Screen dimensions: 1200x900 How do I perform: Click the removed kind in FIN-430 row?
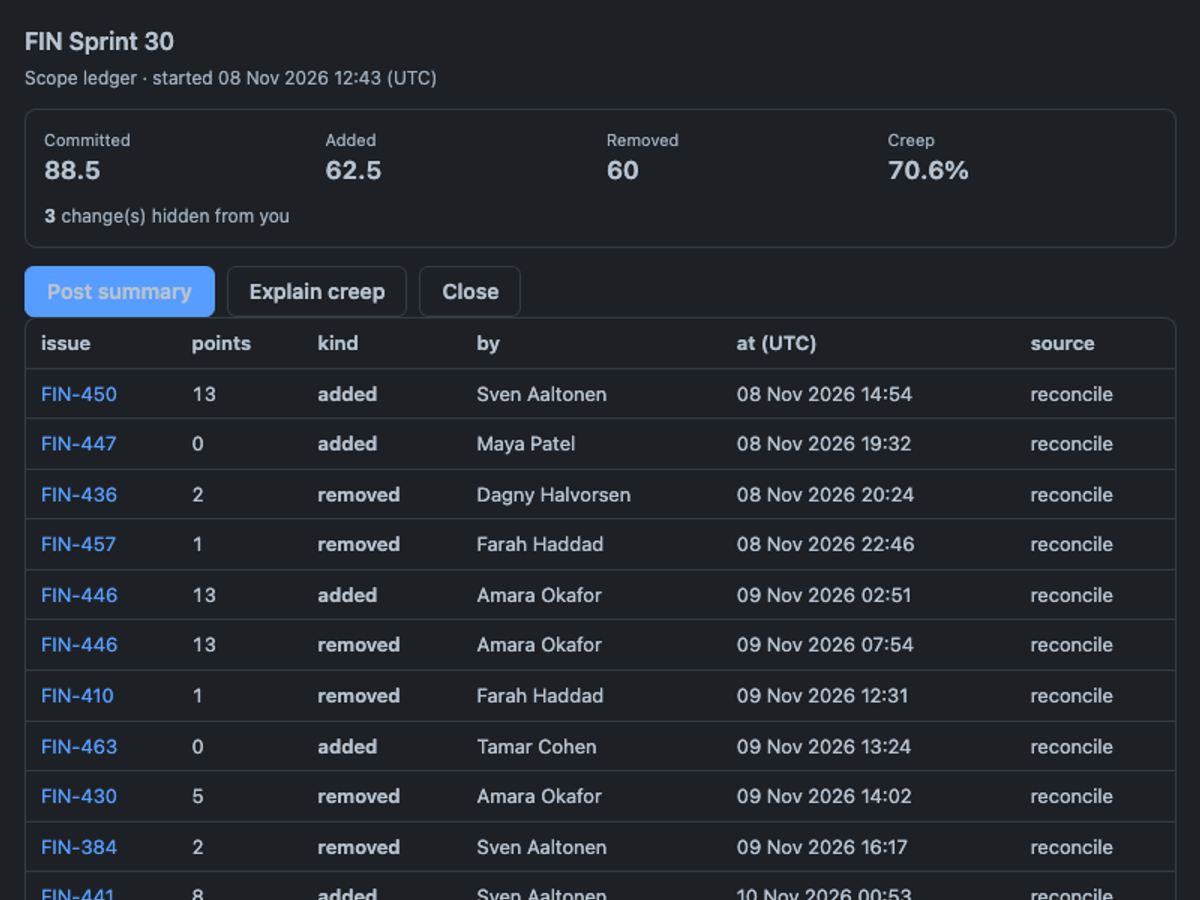359,797
